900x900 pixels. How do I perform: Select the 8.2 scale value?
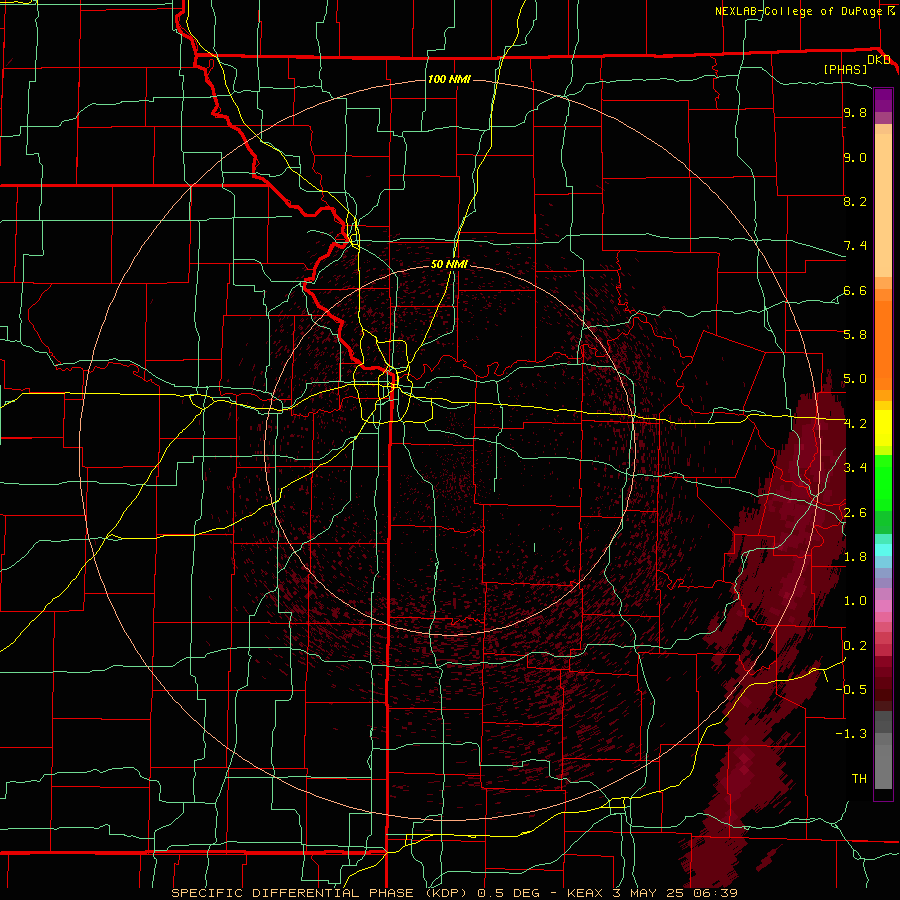click(855, 201)
